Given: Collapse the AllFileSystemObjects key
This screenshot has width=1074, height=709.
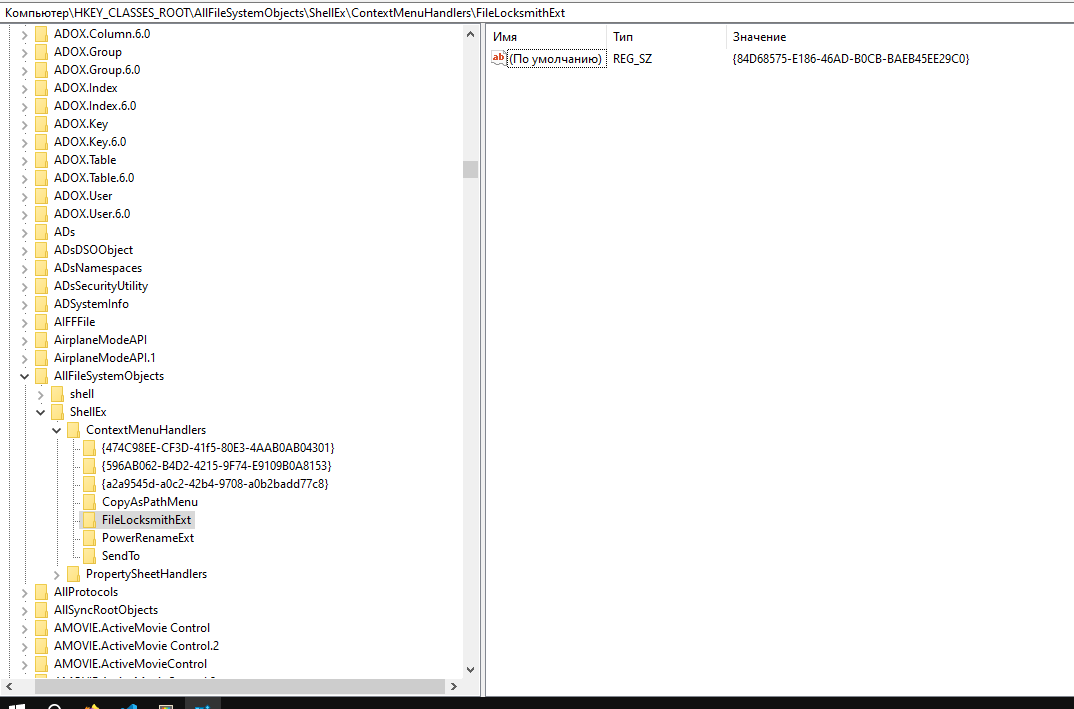Looking at the screenshot, I should pyautogui.click(x=25, y=375).
